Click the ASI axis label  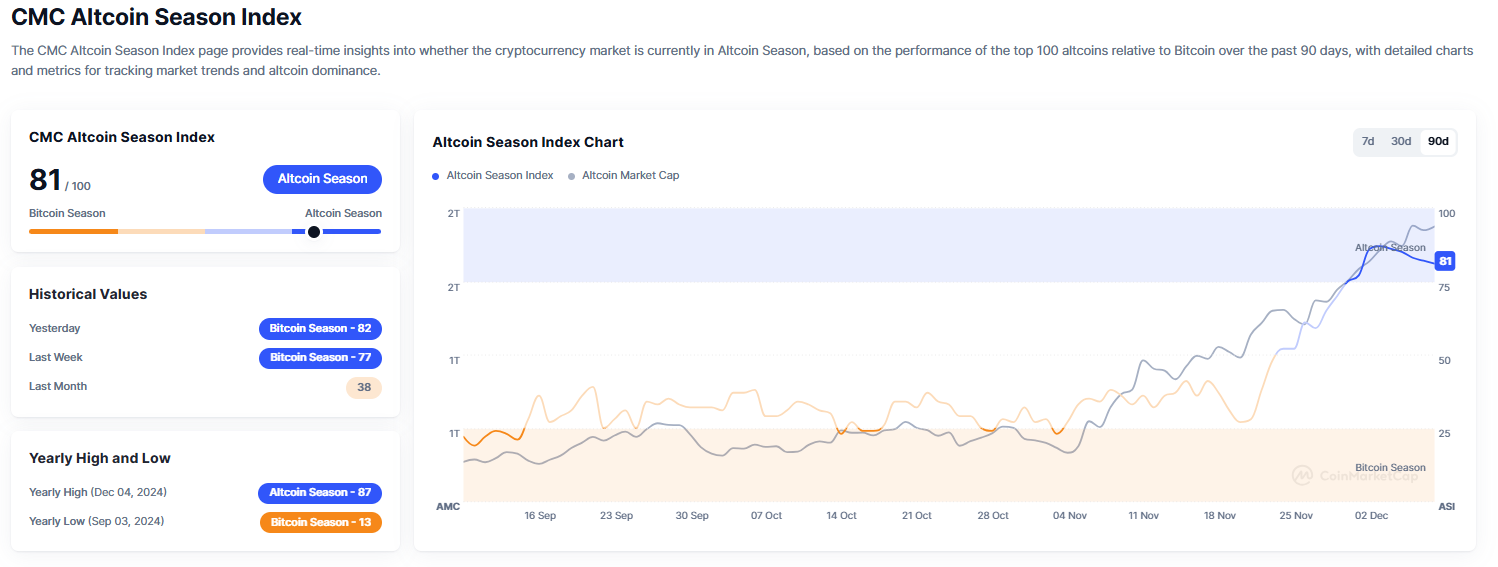tap(1446, 507)
